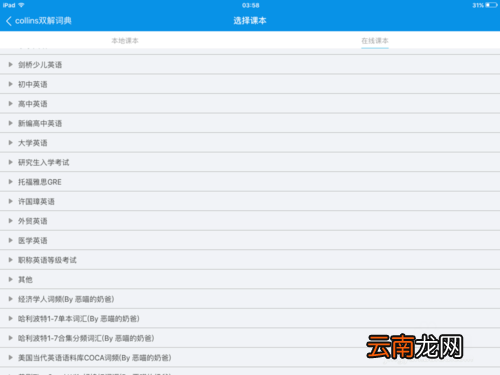The image size is (500, 375).
Task: Expand the 哈利波特1-7单本词汇 triangle
Action: (11, 319)
